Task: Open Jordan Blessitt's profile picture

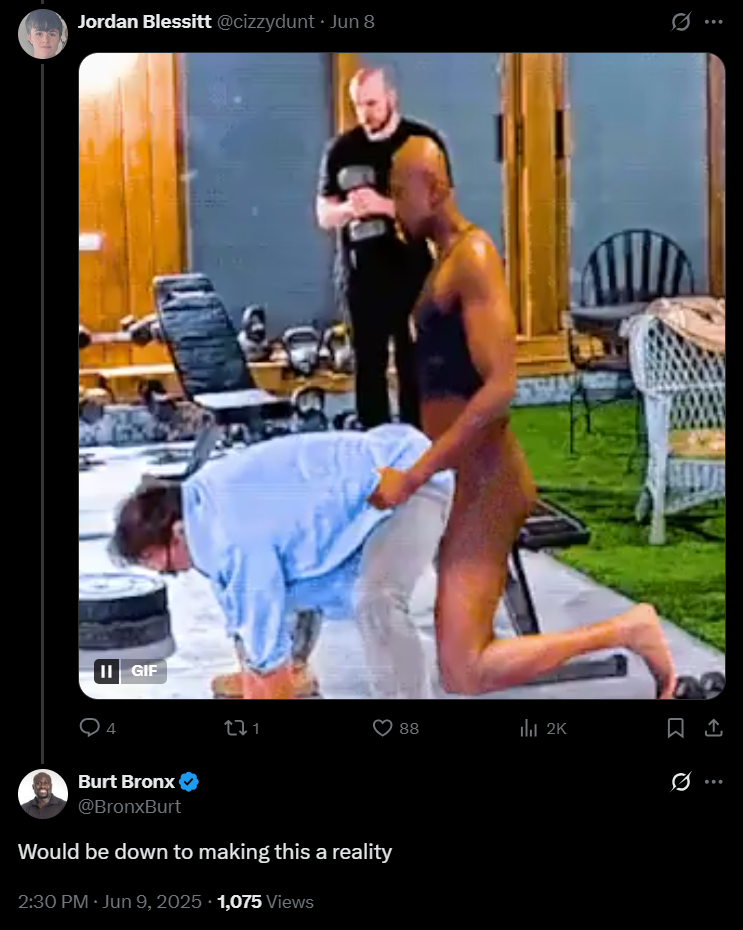Action: [43, 34]
